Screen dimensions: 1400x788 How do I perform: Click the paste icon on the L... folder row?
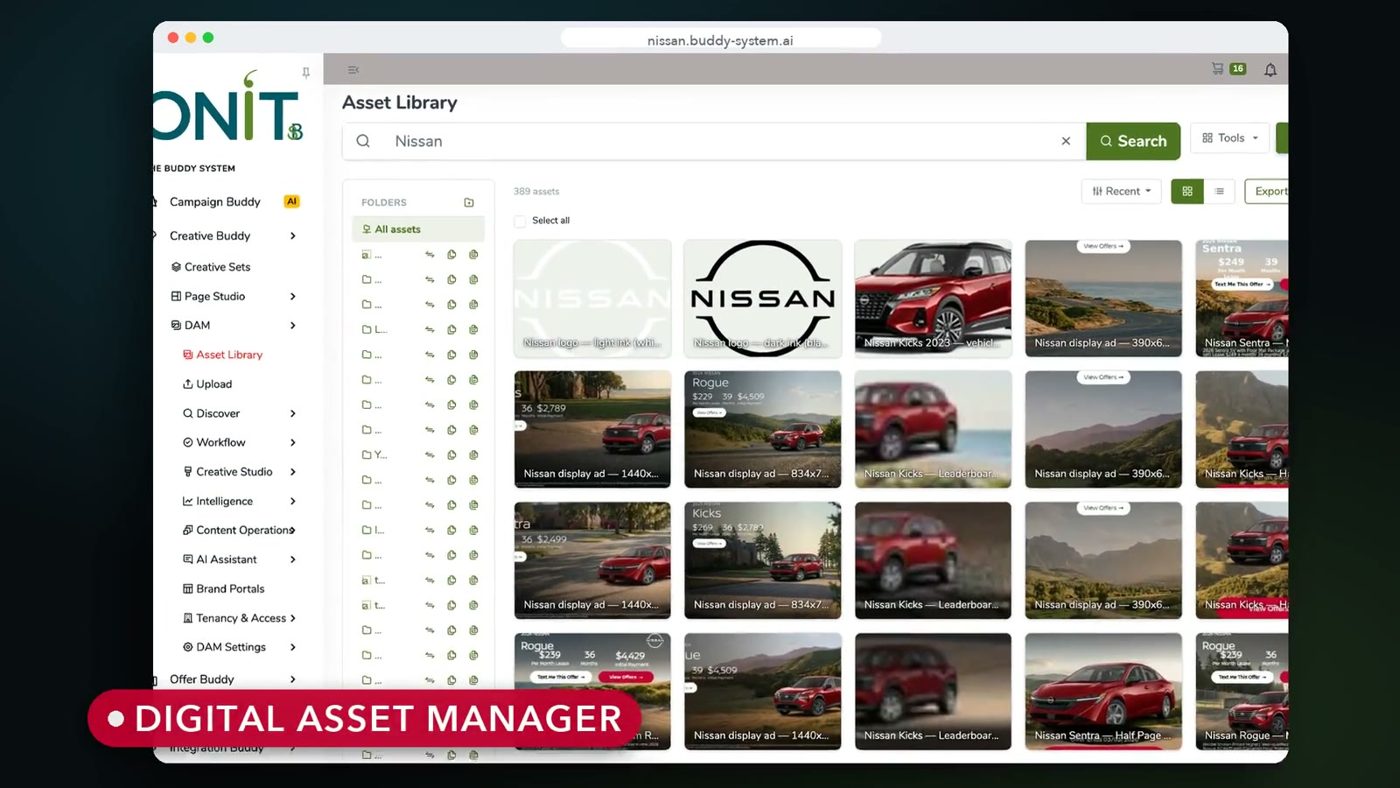click(x=474, y=330)
